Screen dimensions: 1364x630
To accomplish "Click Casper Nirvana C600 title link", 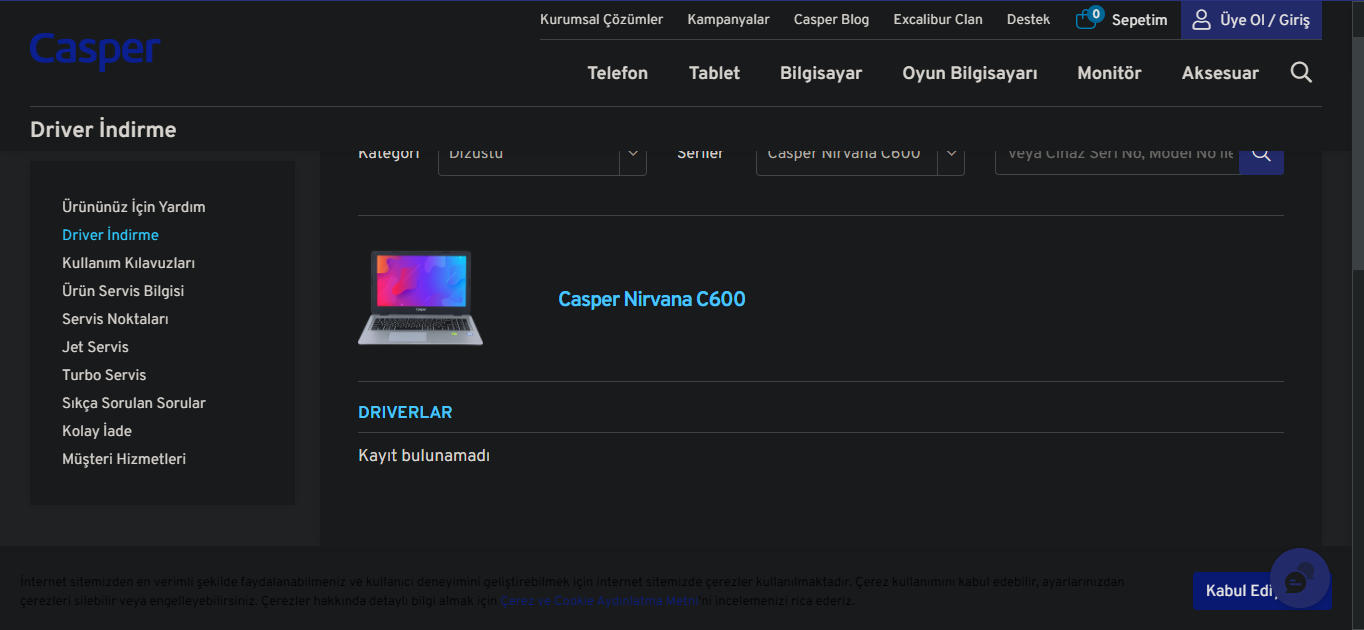I will click(x=652, y=299).
